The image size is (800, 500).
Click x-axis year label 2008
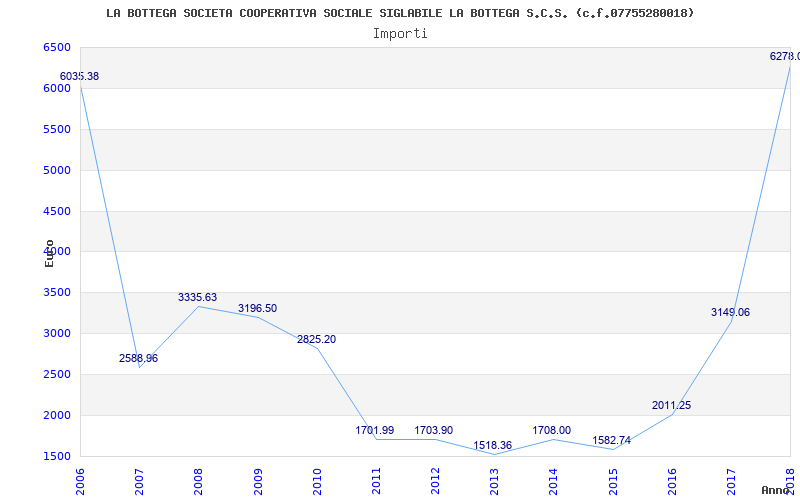click(x=198, y=481)
